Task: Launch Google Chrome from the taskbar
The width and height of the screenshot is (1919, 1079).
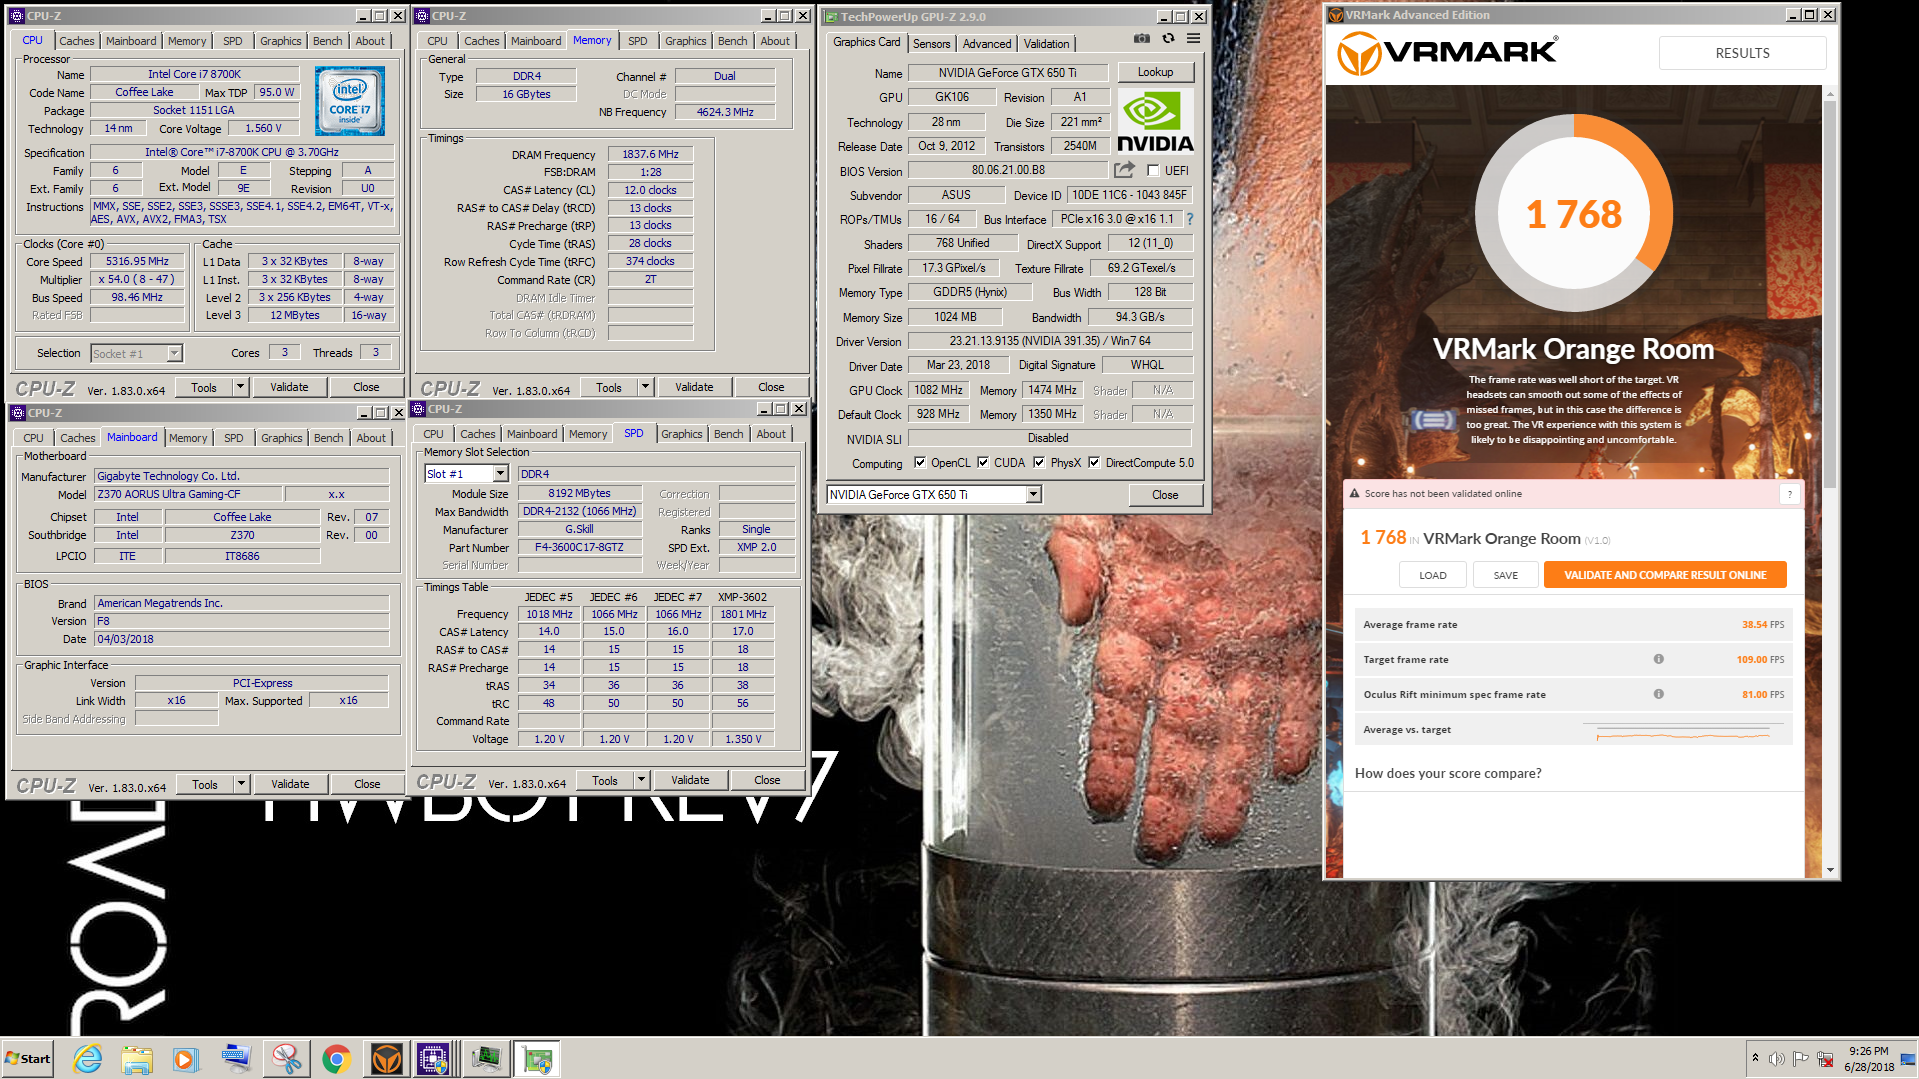Action: coord(336,1059)
